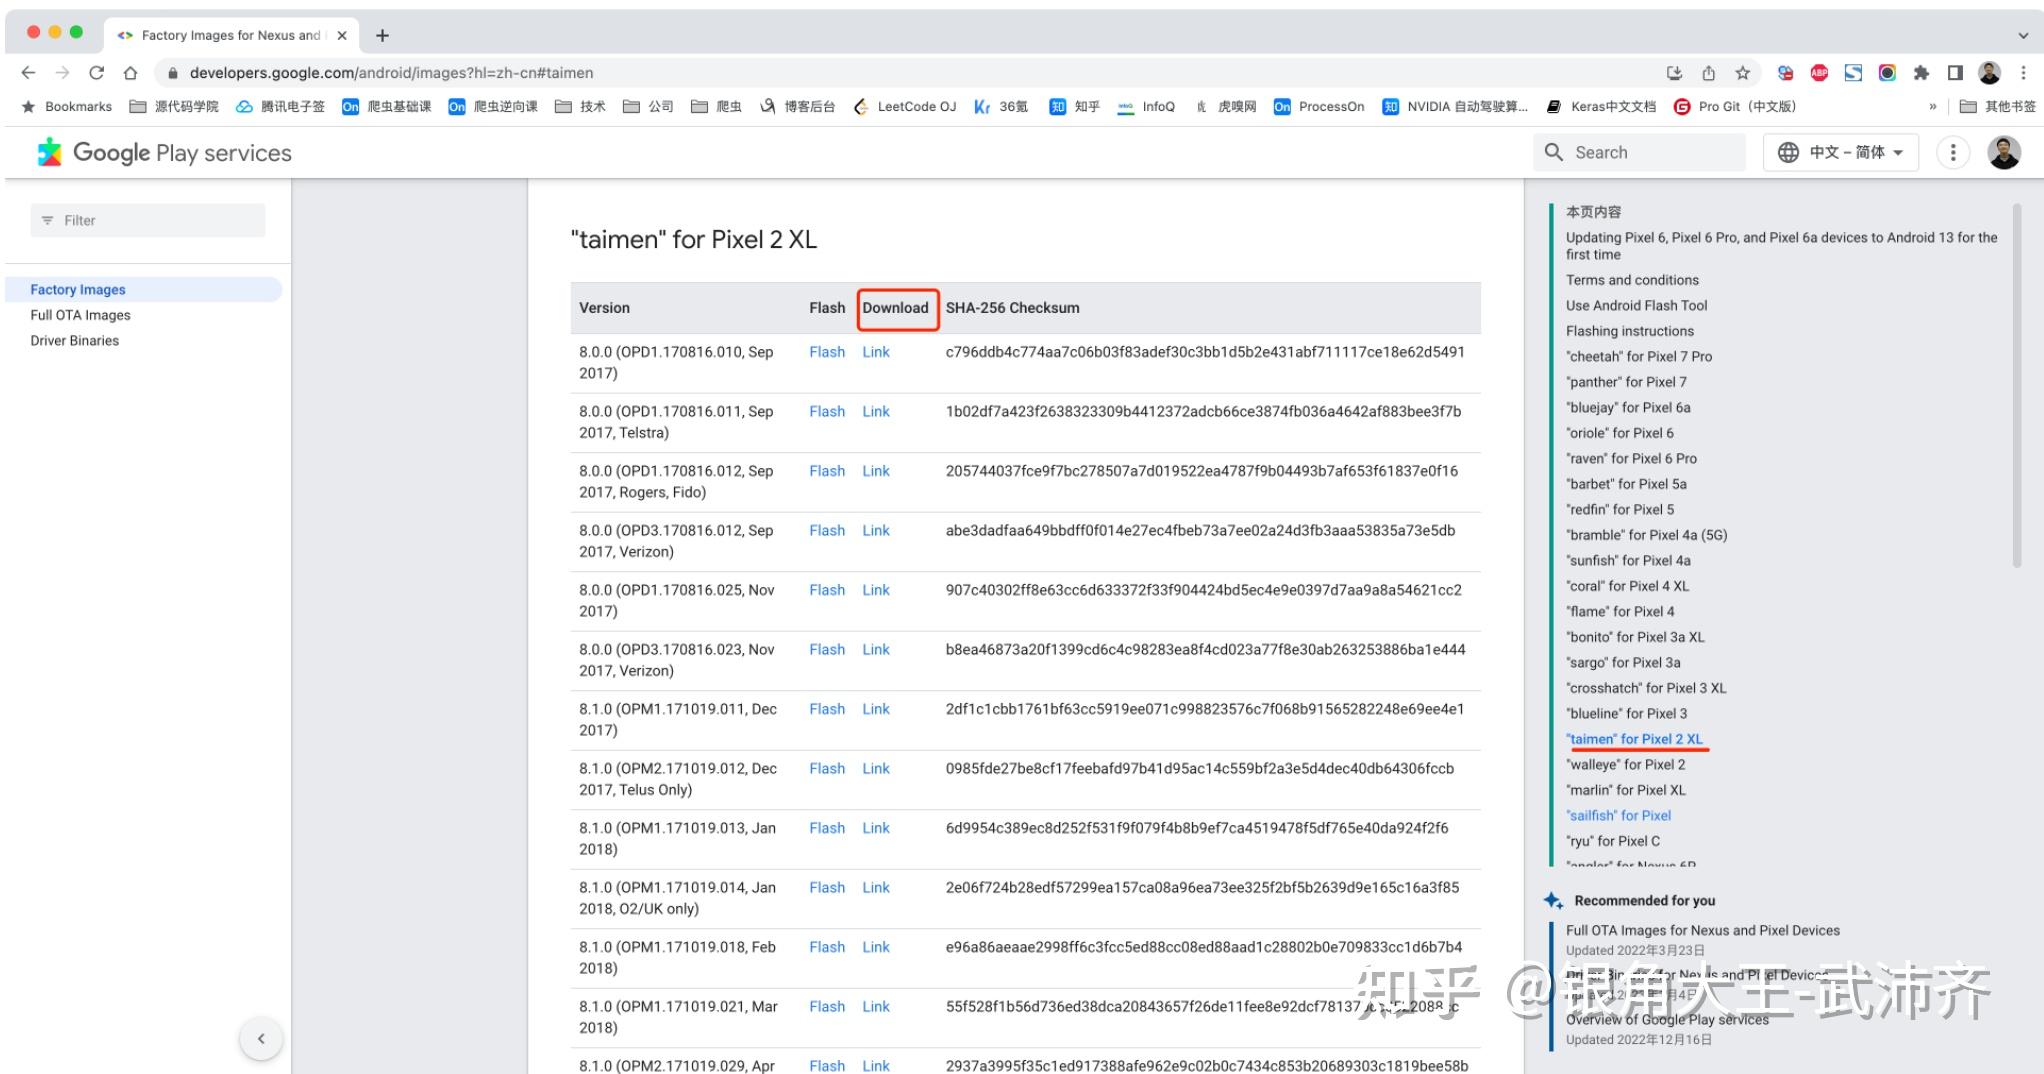Image resolution: width=2044 pixels, height=1074 pixels.
Task: Expand the 爬虫 bookmark folder
Action: pyautogui.click(x=716, y=106)
